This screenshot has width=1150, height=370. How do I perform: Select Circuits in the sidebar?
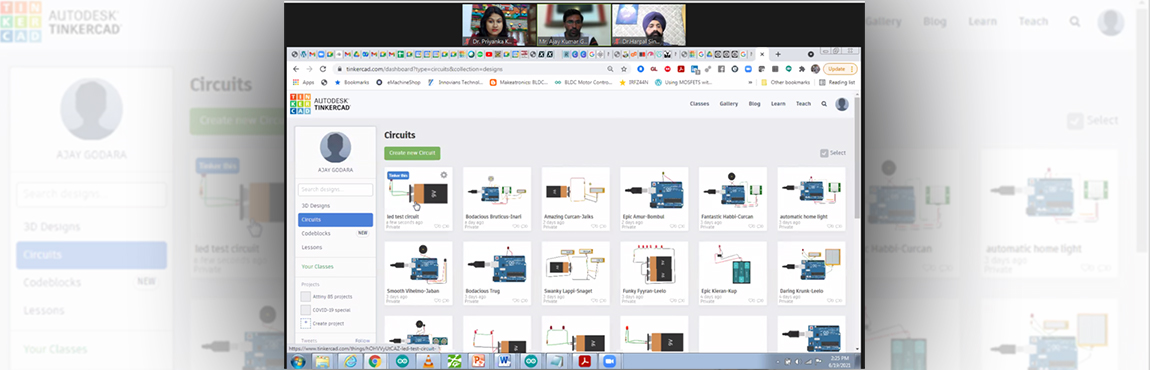[335, 220]
